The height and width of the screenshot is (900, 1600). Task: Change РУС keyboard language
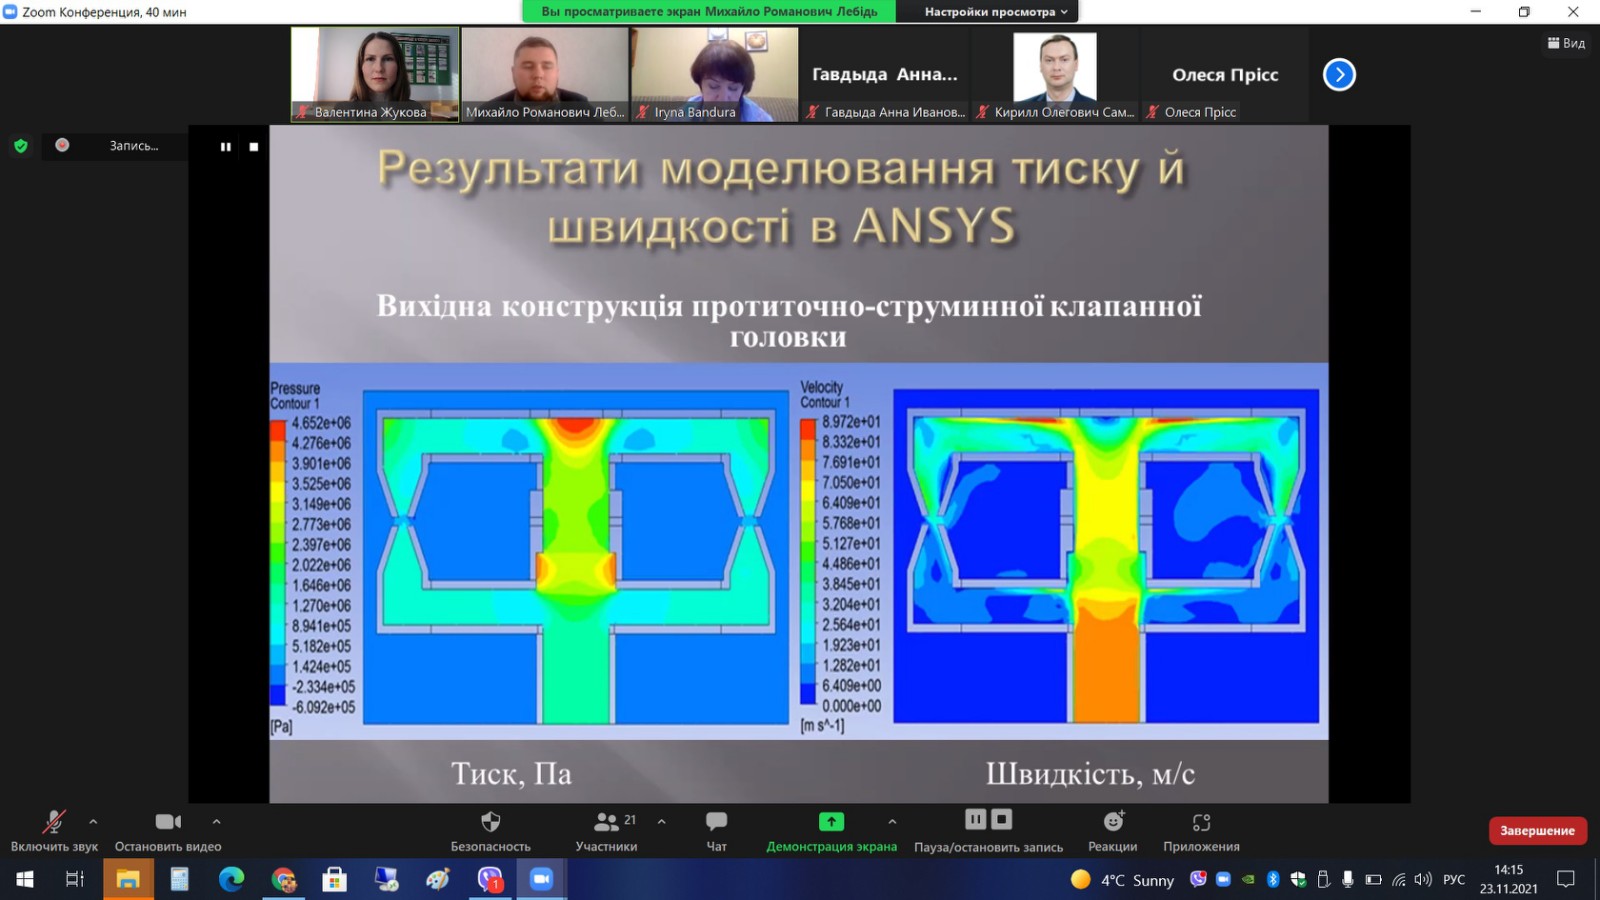(x=1454, y=880)
